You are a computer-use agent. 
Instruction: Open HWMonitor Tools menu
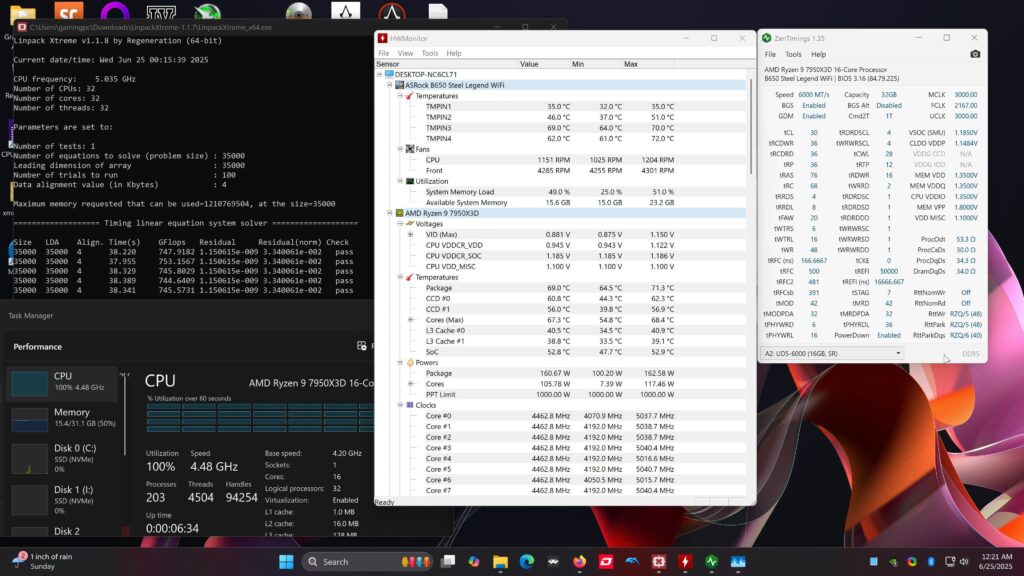point(430,54)
